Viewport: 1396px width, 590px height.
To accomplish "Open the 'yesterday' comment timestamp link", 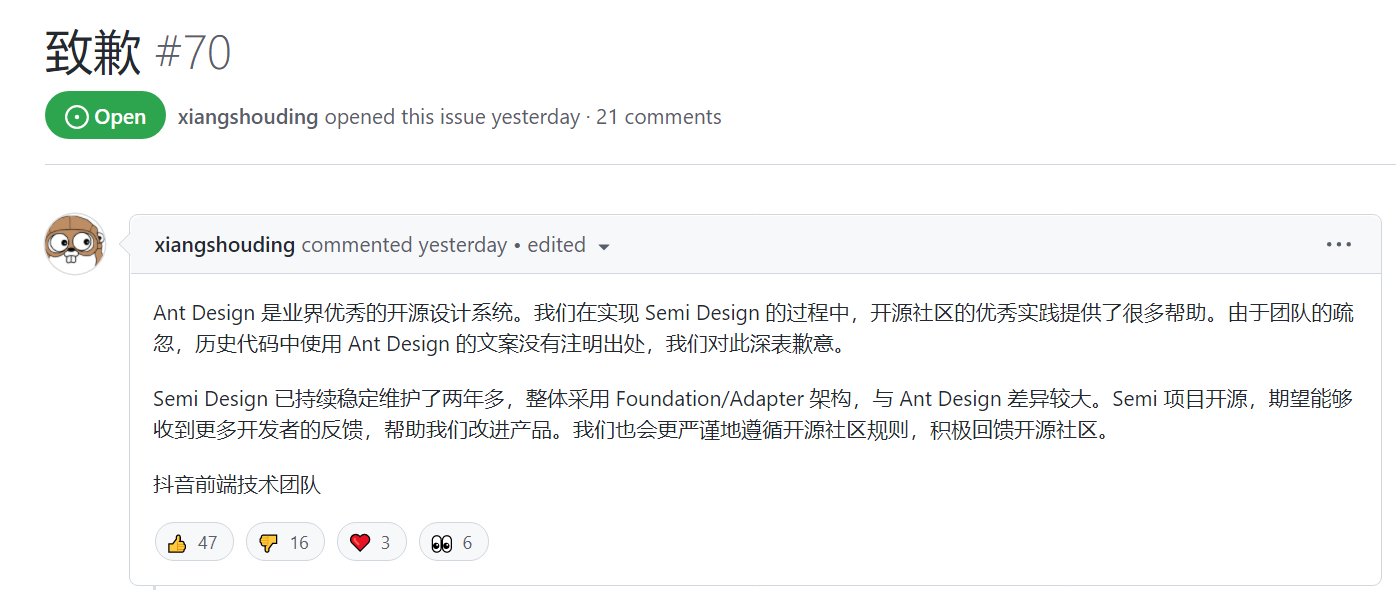I will [462, 245].
